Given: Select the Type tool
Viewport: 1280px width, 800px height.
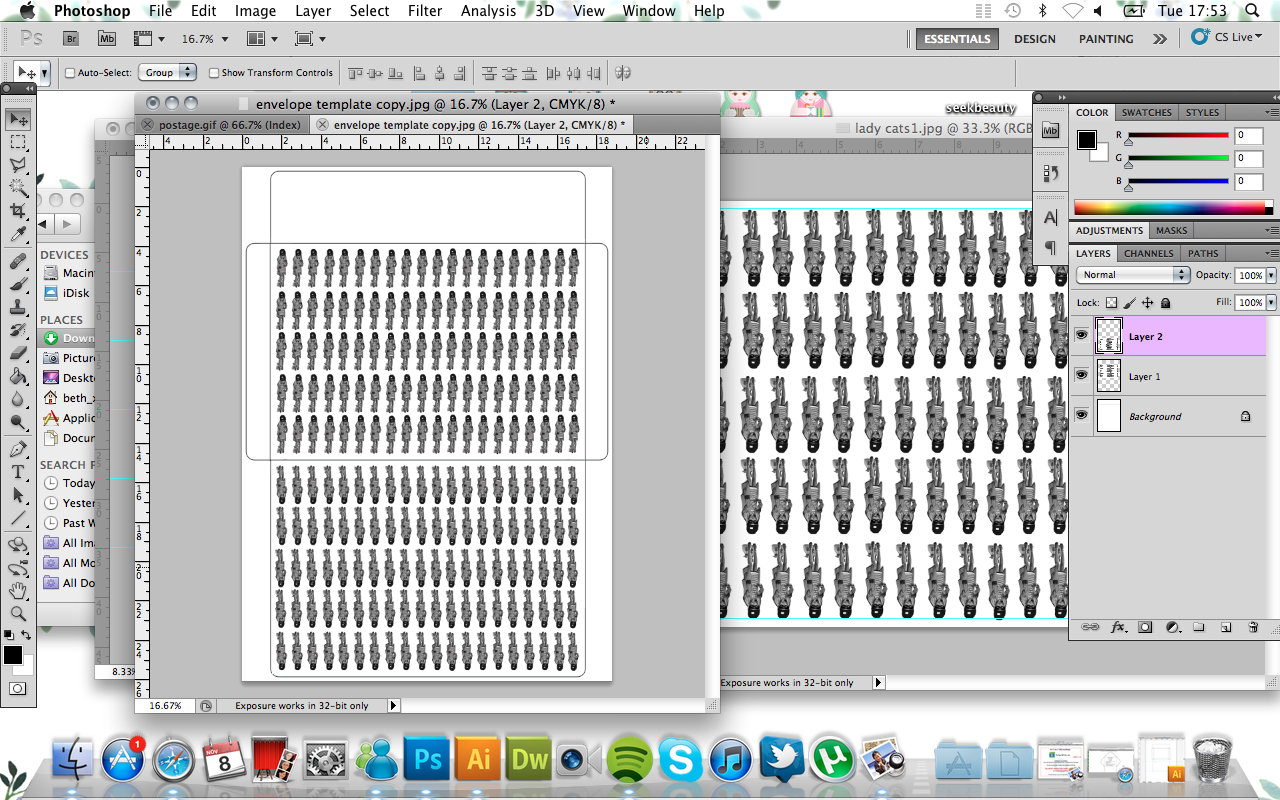Looking at the screenshot, I should [x=18, y=472].
